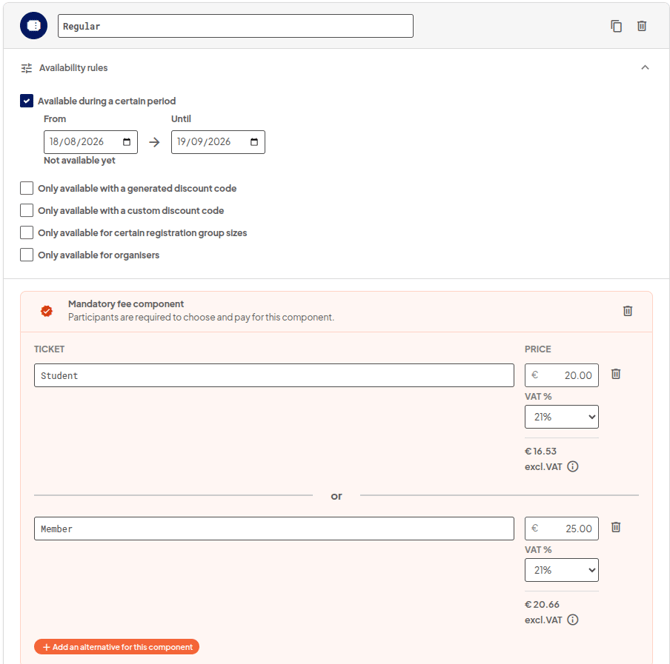The width and height of the screenshot is (670, 664).
Task: Enable Only available with a generated discount code
Action: point(26,188)
